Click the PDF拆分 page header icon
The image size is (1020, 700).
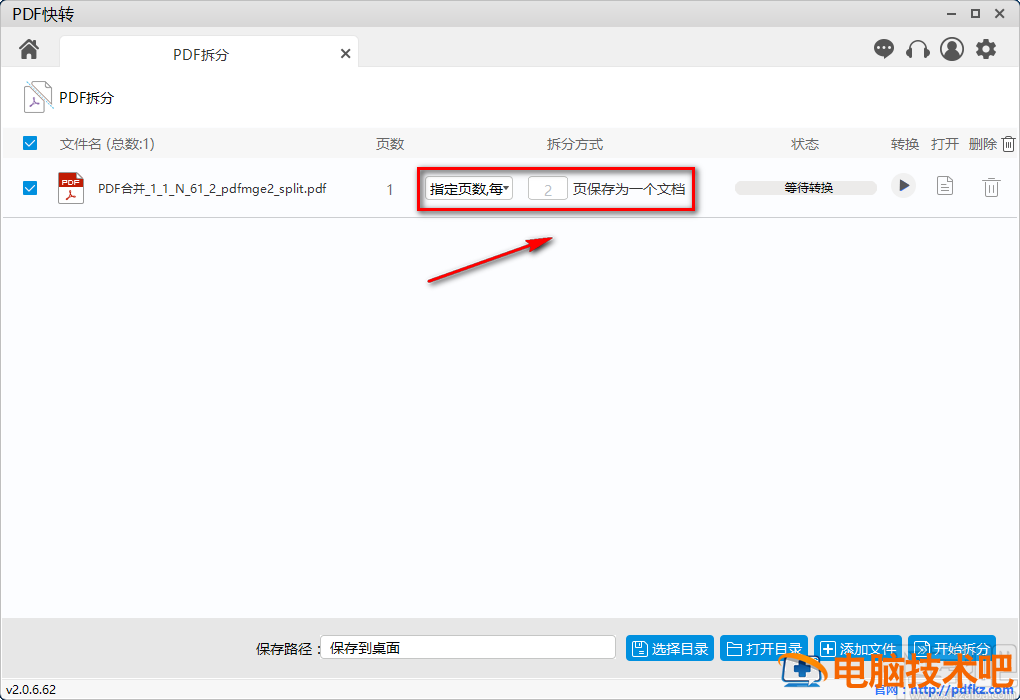point(37,97)
